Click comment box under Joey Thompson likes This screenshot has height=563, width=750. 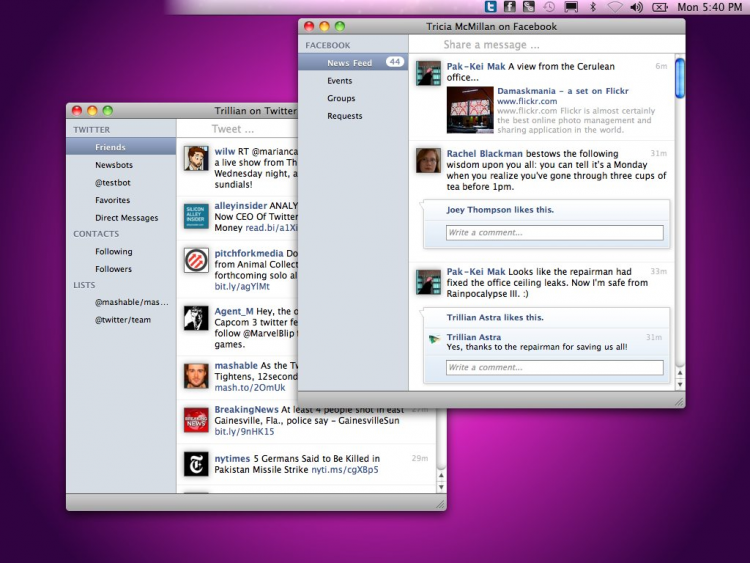(555, 232)
